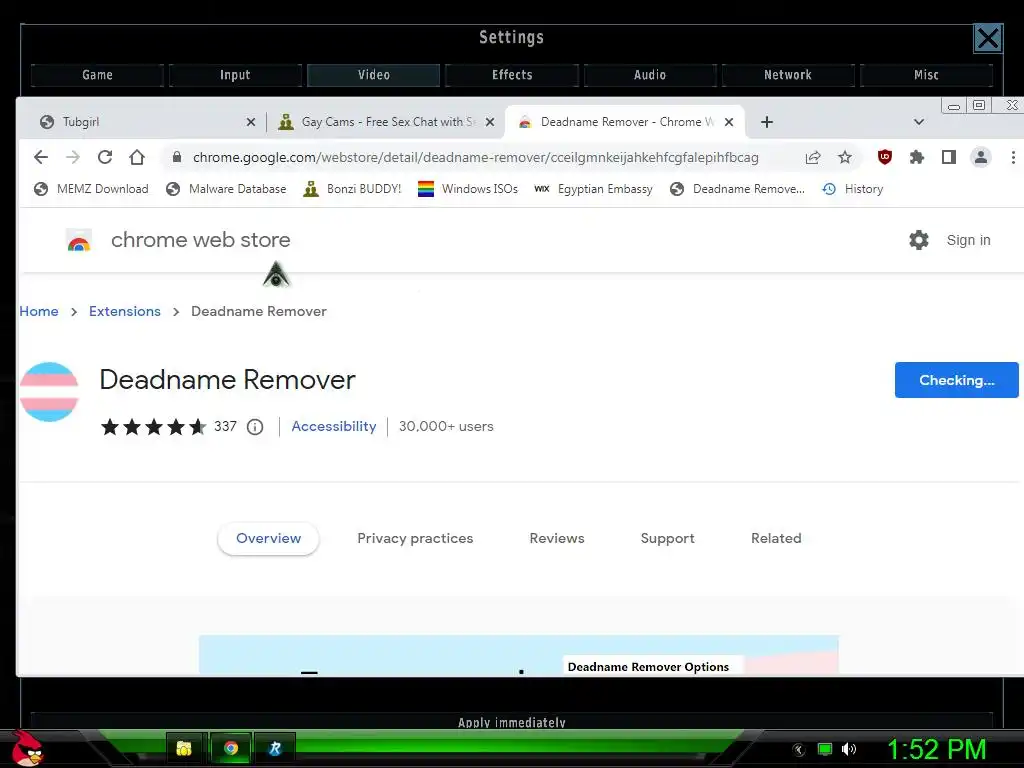Viewport: 1024px width, 768px height.
Task: Open the Network tab in Settings window
Action: coord(788,75)
